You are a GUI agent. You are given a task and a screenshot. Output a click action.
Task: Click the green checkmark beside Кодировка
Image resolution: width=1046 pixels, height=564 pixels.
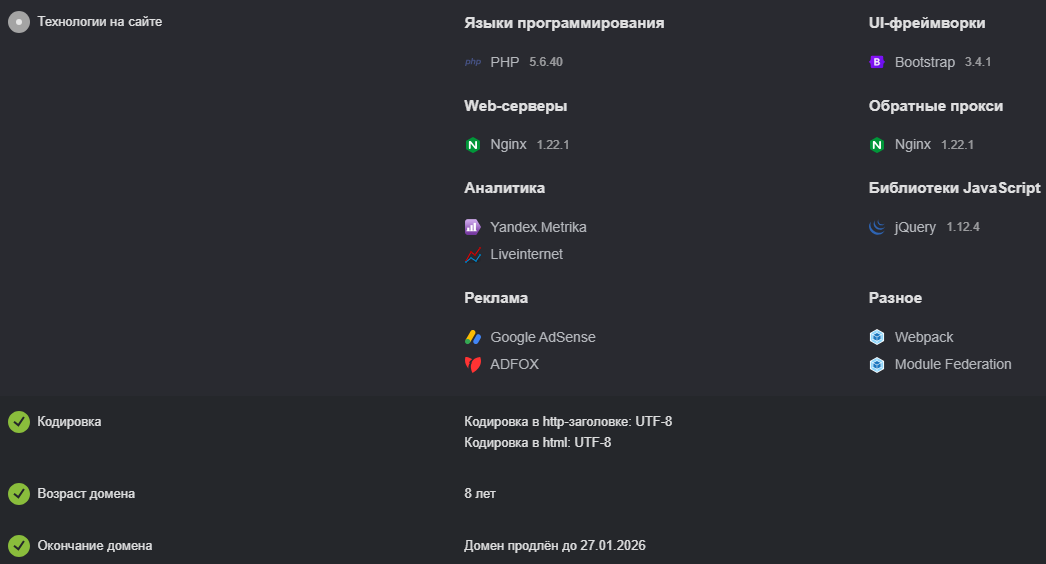click(x=19, y=422)
